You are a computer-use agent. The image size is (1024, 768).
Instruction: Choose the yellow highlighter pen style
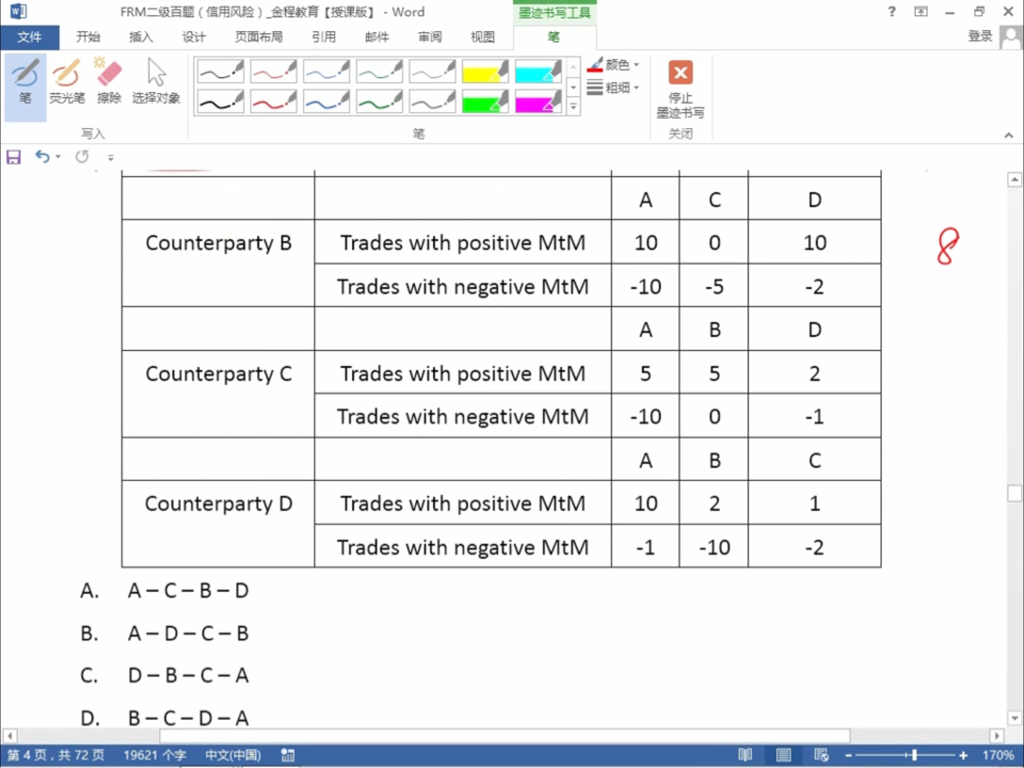point(485,71)
